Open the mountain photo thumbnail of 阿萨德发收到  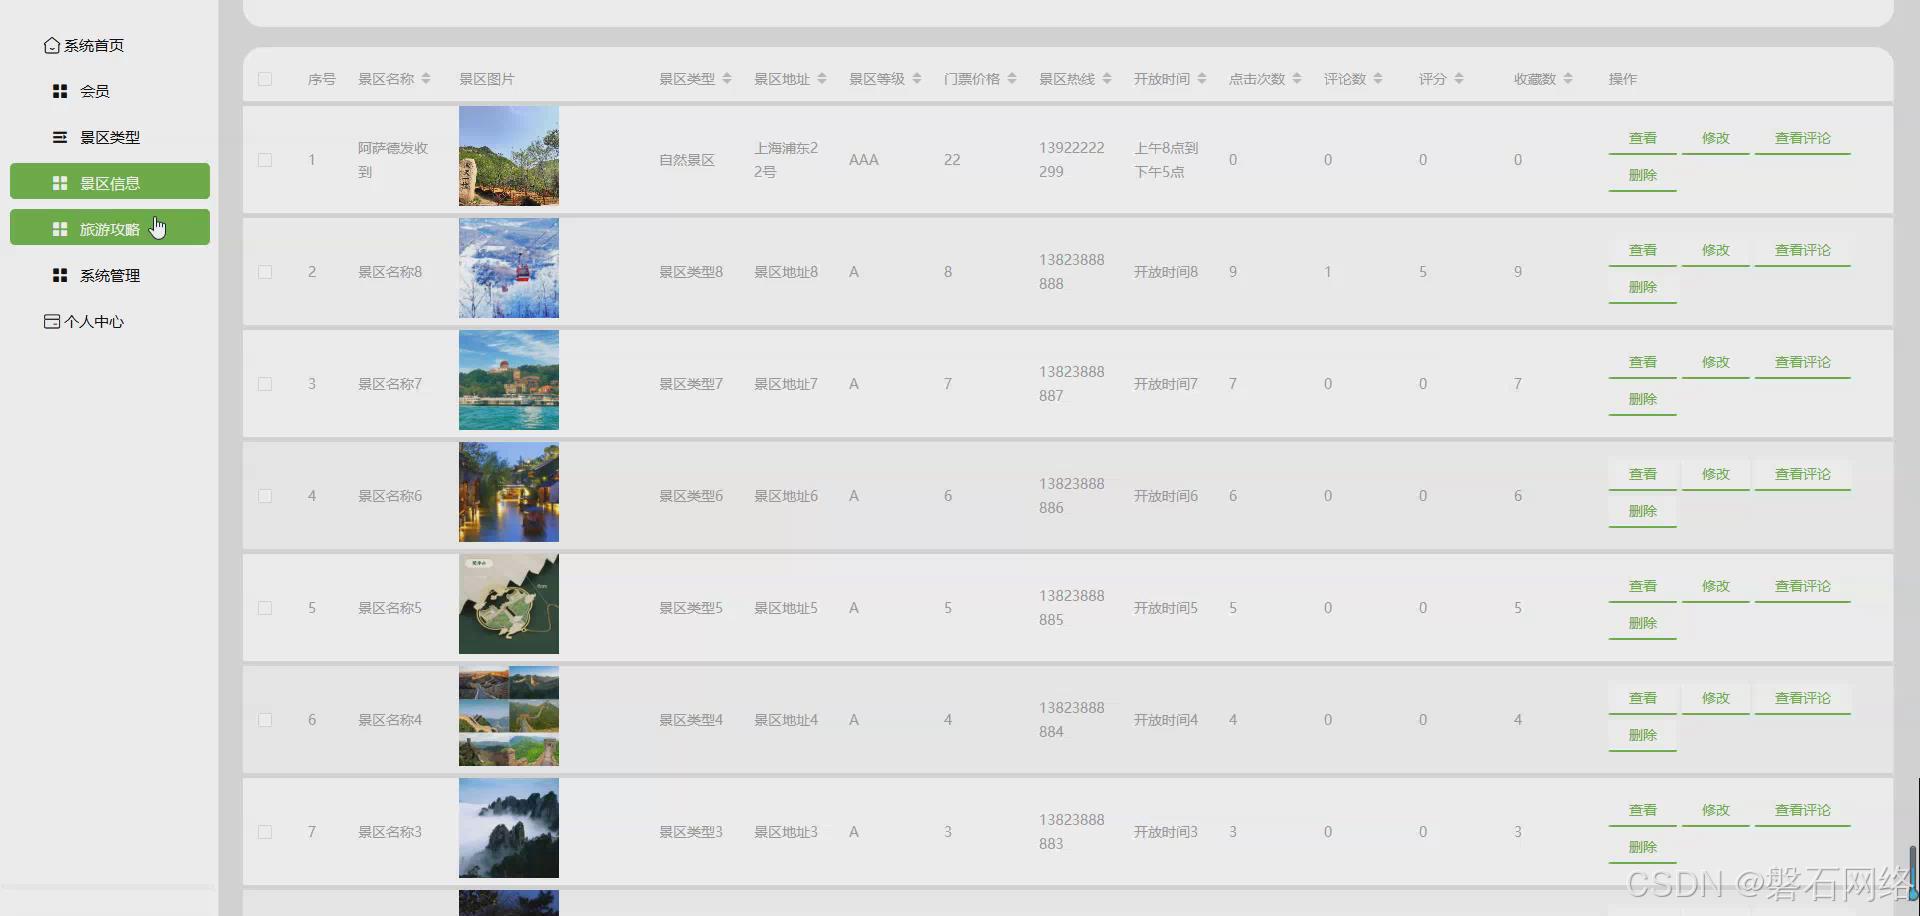point(509,156)
